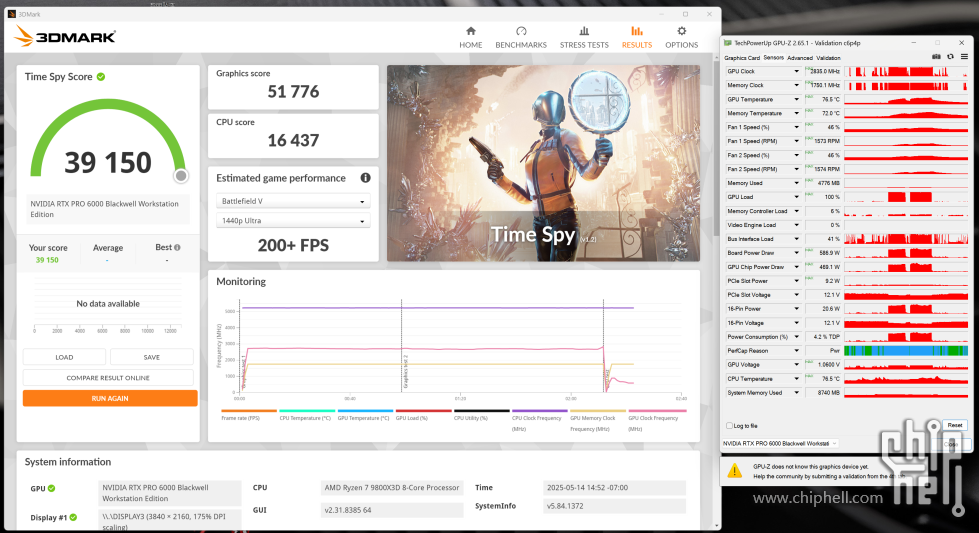Toggle the Frame rate (FPS) legend item
The height and width of the screenshot is (533, 979).
pos(248,414)
